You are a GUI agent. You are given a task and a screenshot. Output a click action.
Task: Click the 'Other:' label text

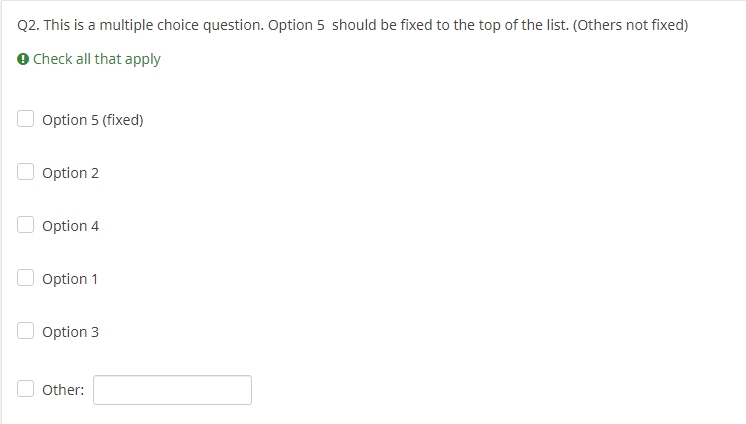[x=62, y=390]
